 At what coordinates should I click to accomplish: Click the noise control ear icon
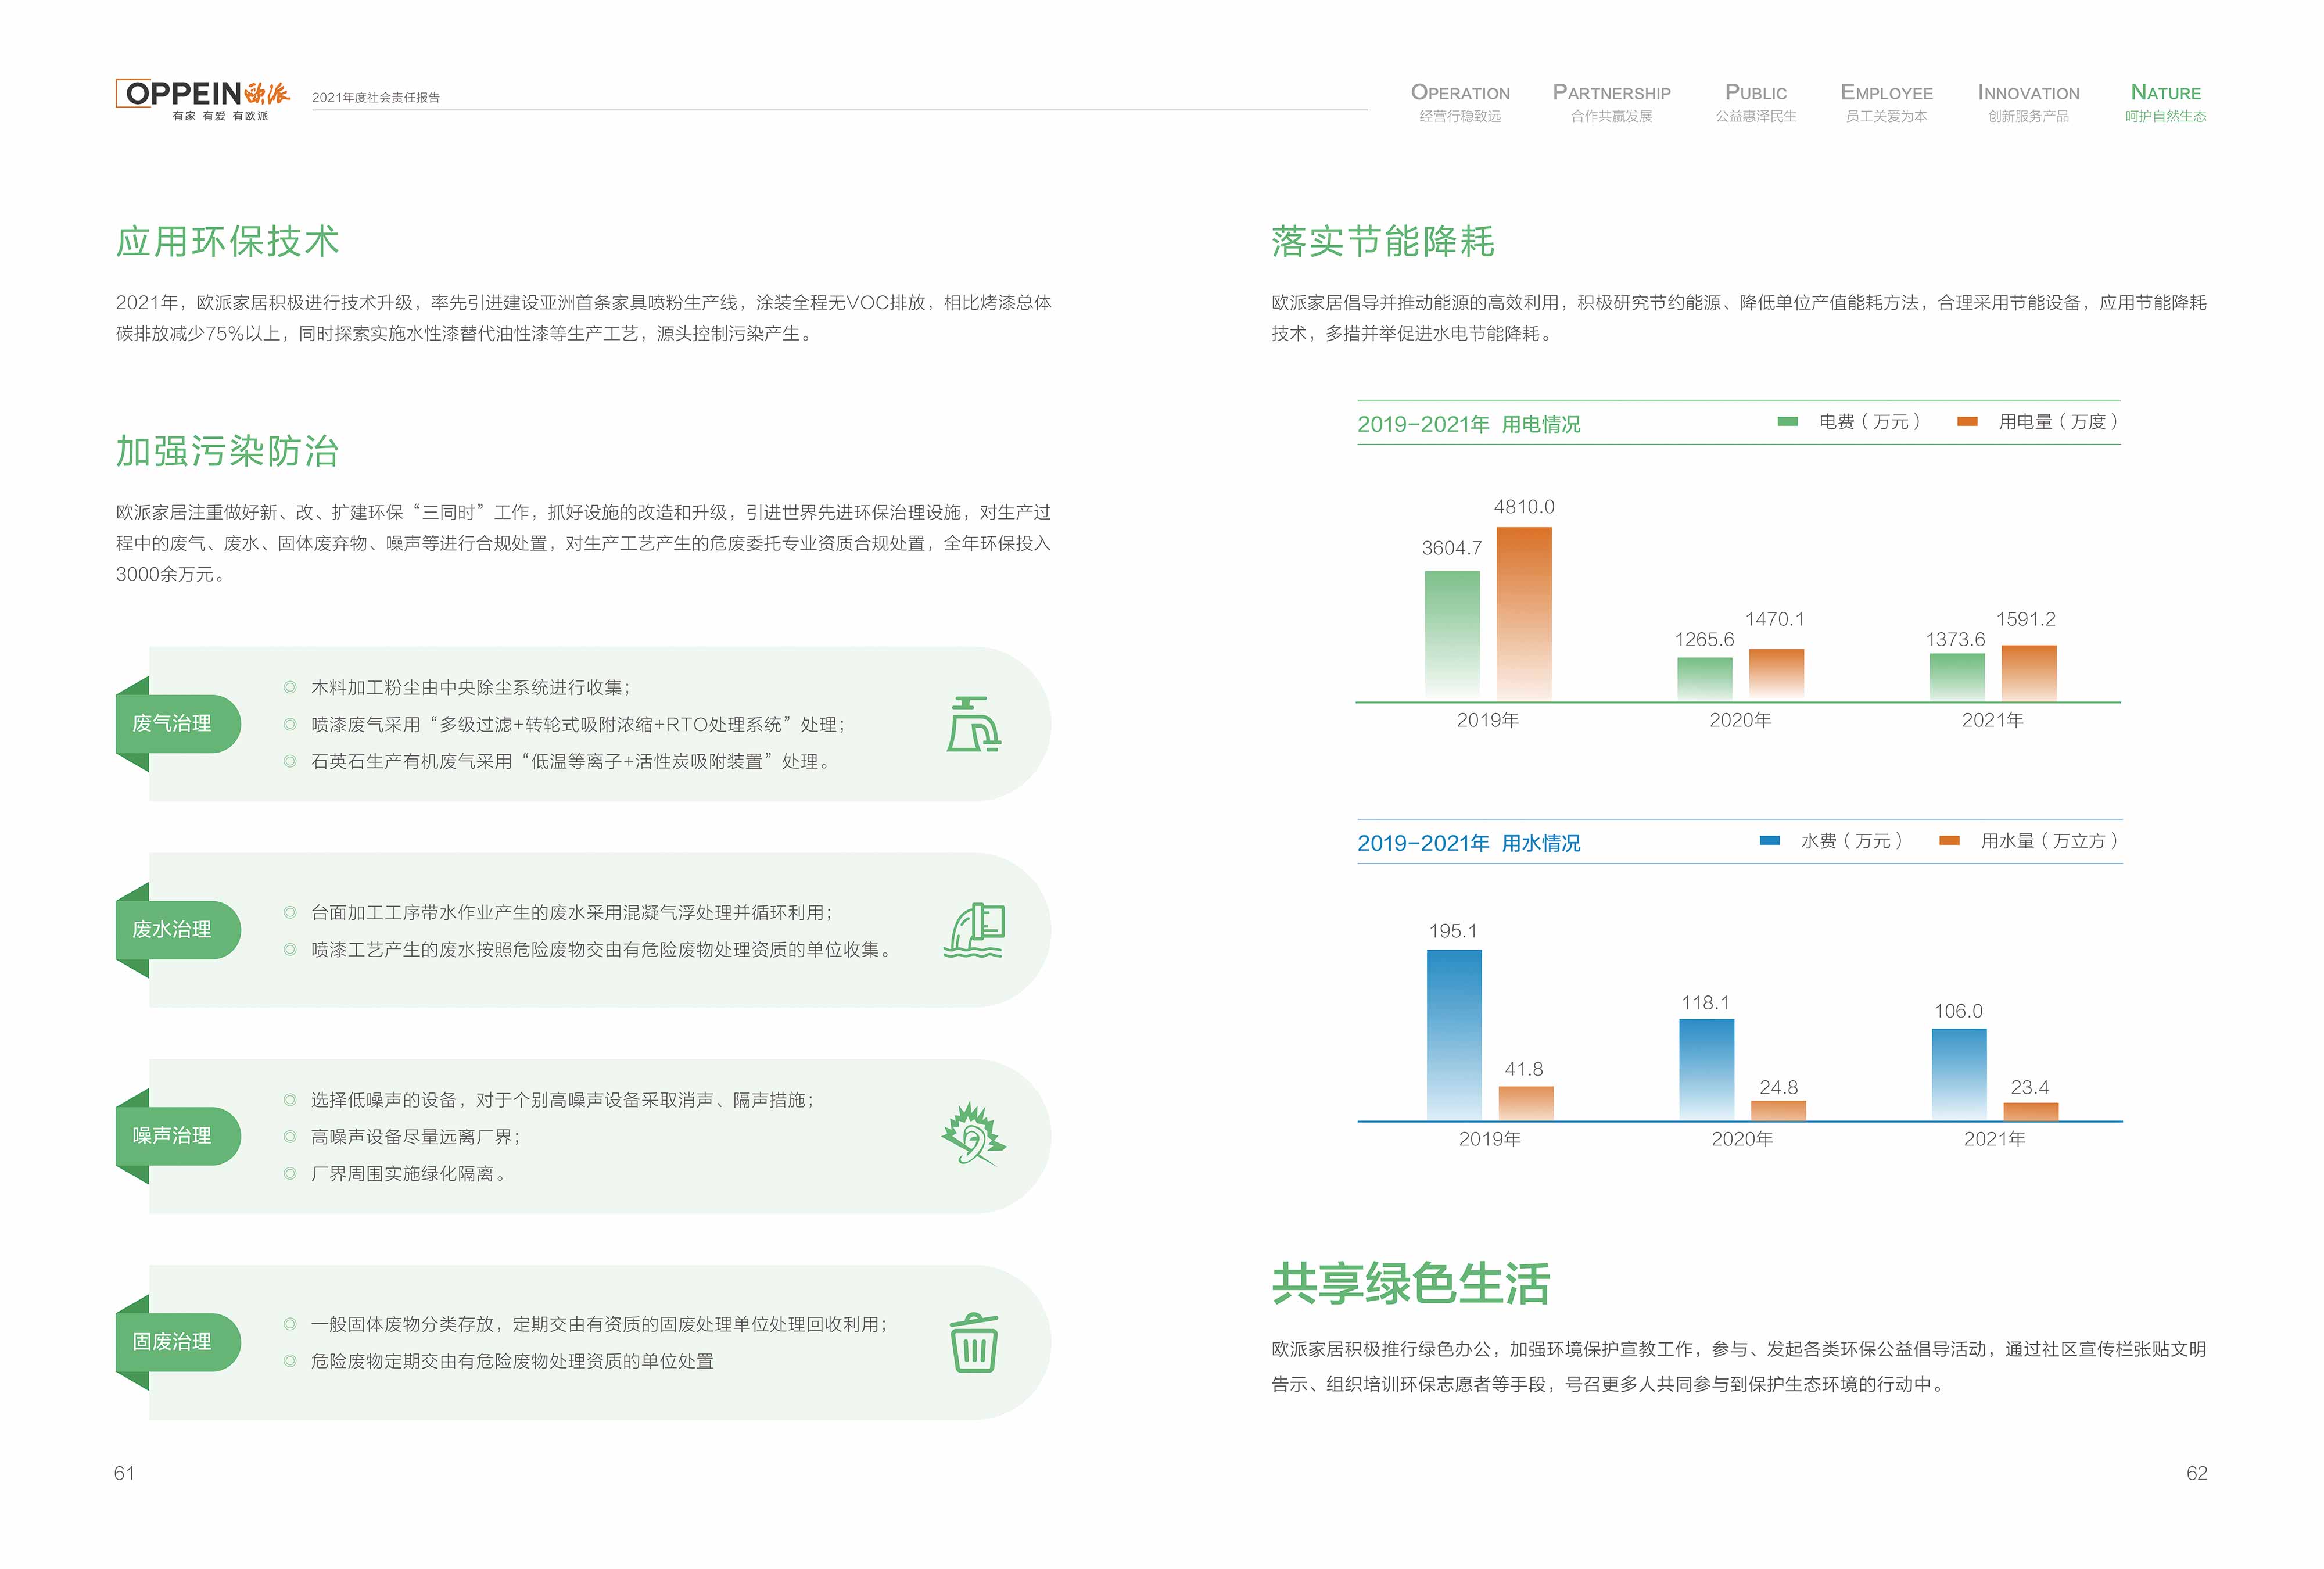973,1135
